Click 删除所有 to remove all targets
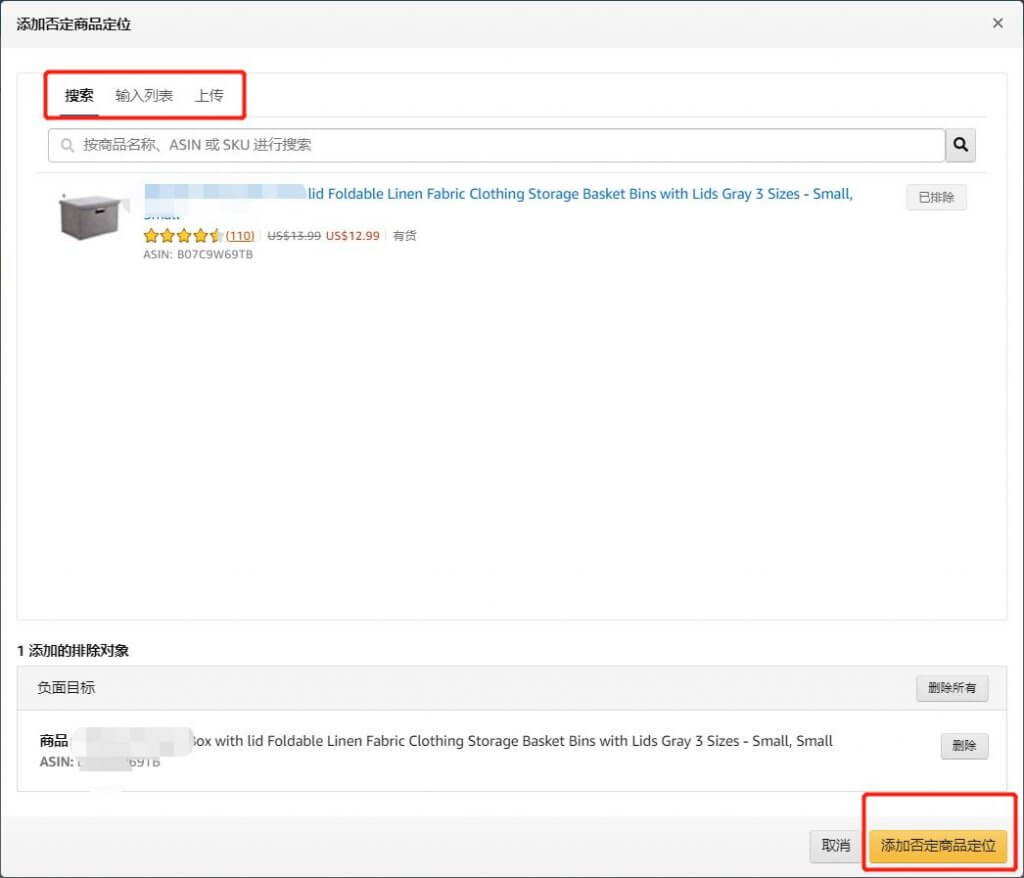The height and width of the screenshot is (878, 1024). pos(952,688)
